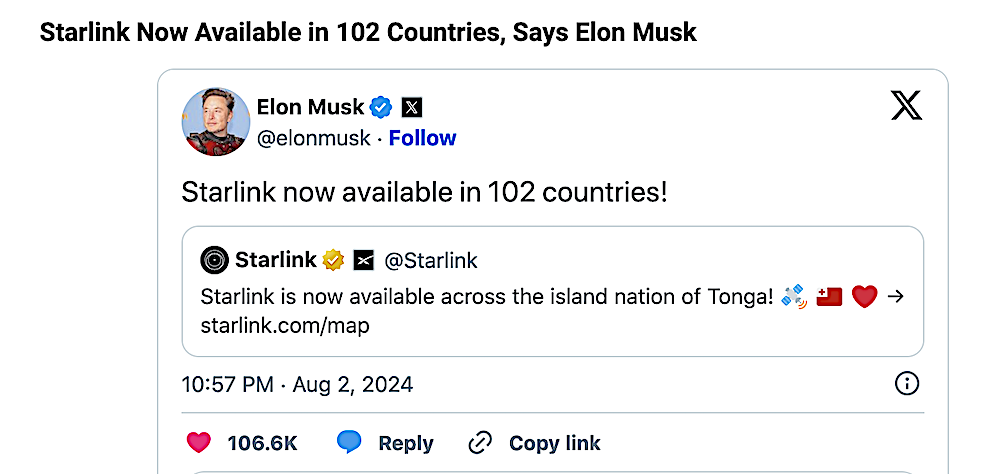The height and width of the screenshot is (474, 1008).
Task: Open the 10:57 PM Aug 2, 2024 timestamp
Action: tap(297, 385)
